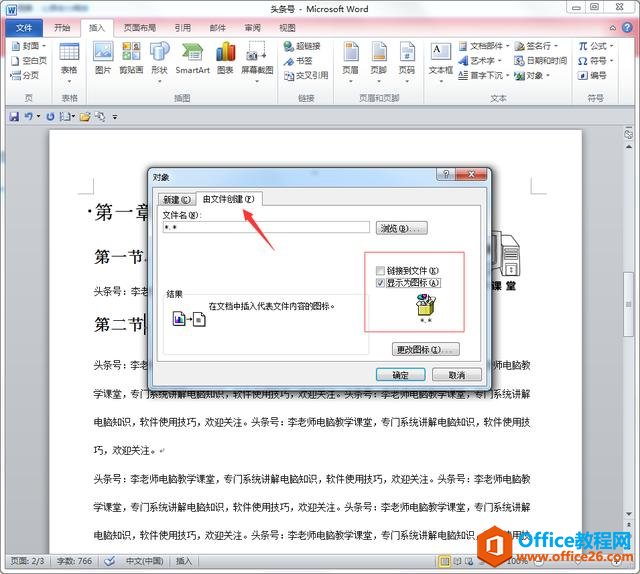Viewport: 640px width, 574px height.
Task: Undo last action in Quick Access toolbar
Action: tap(29, 117)
